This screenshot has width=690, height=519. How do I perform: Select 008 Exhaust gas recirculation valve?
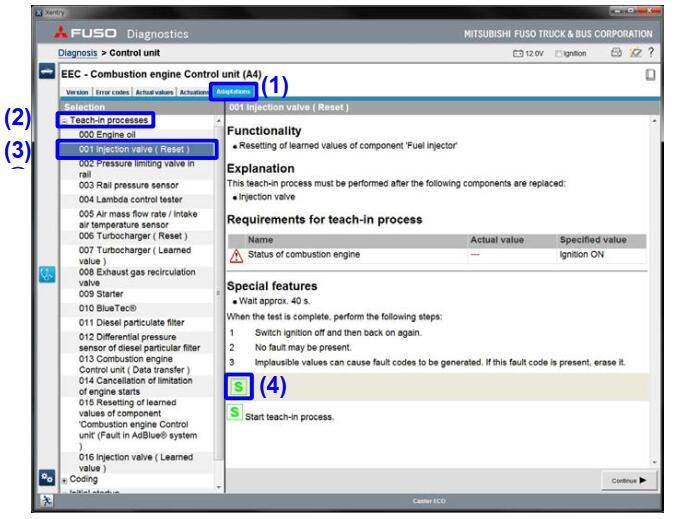point(136,277)
